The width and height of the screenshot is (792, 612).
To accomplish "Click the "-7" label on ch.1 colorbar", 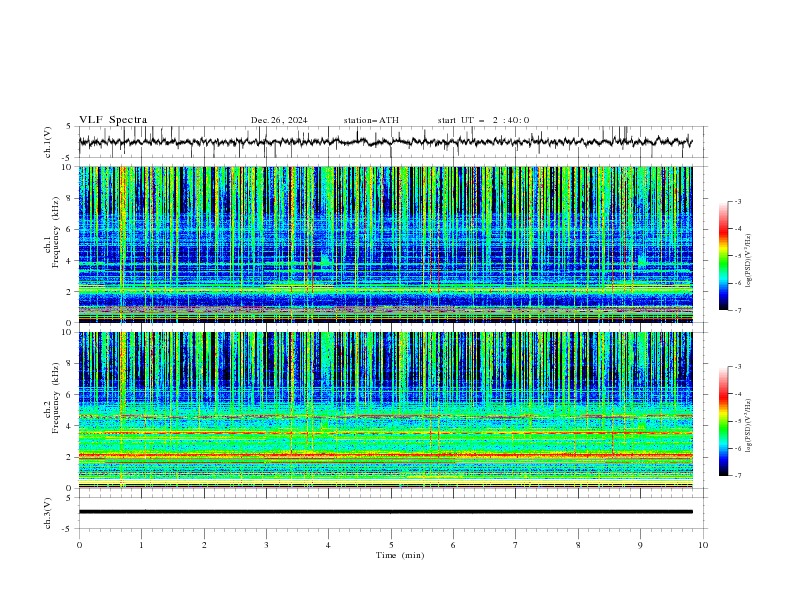I will click(737, 311).
